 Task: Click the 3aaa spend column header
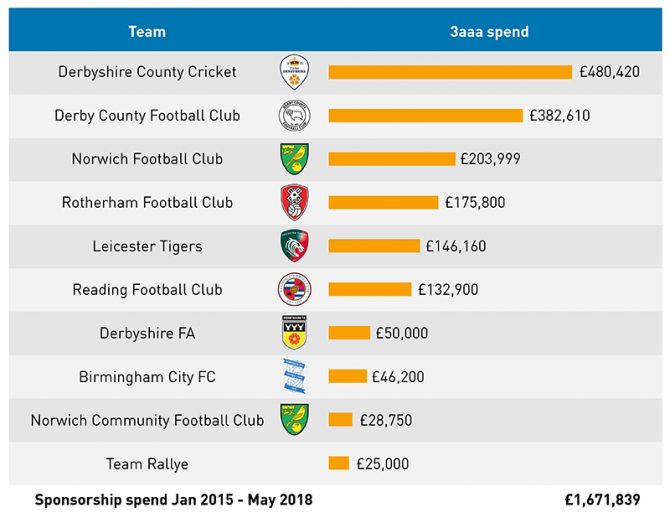coord(489,32)
